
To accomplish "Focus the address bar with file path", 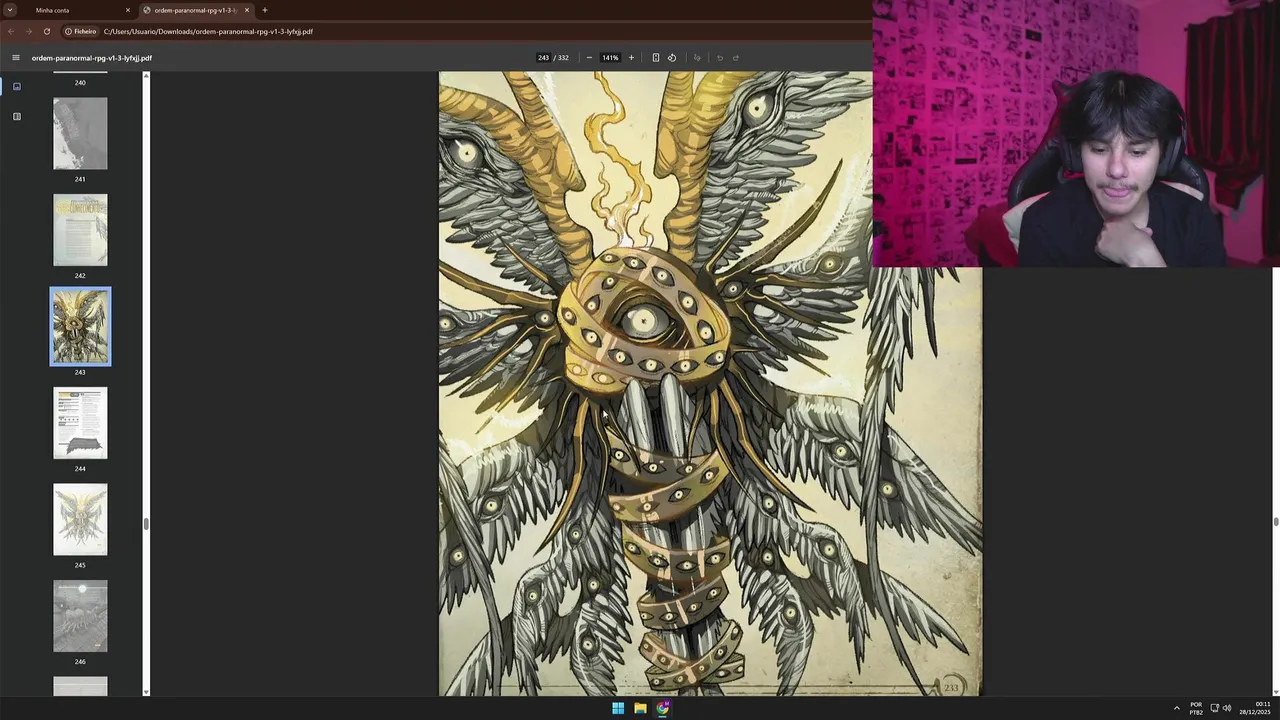I will [208, 31].
